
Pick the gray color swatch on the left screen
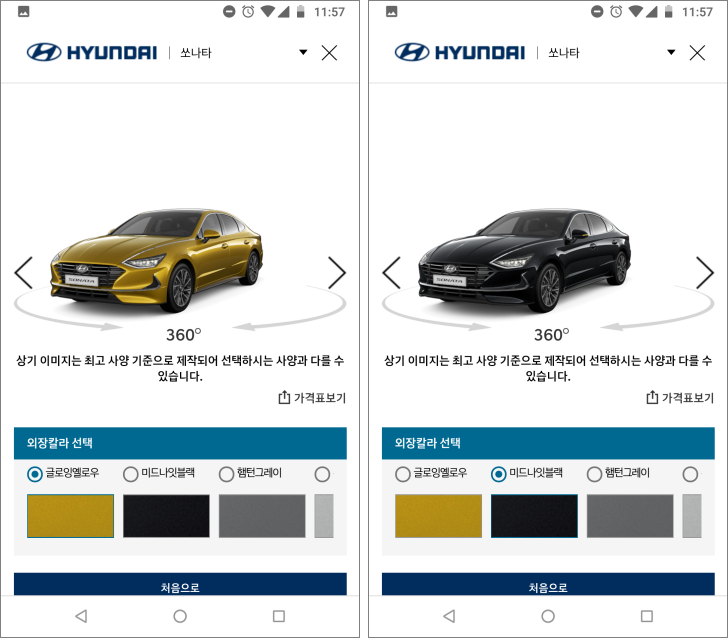pos(262,516)
